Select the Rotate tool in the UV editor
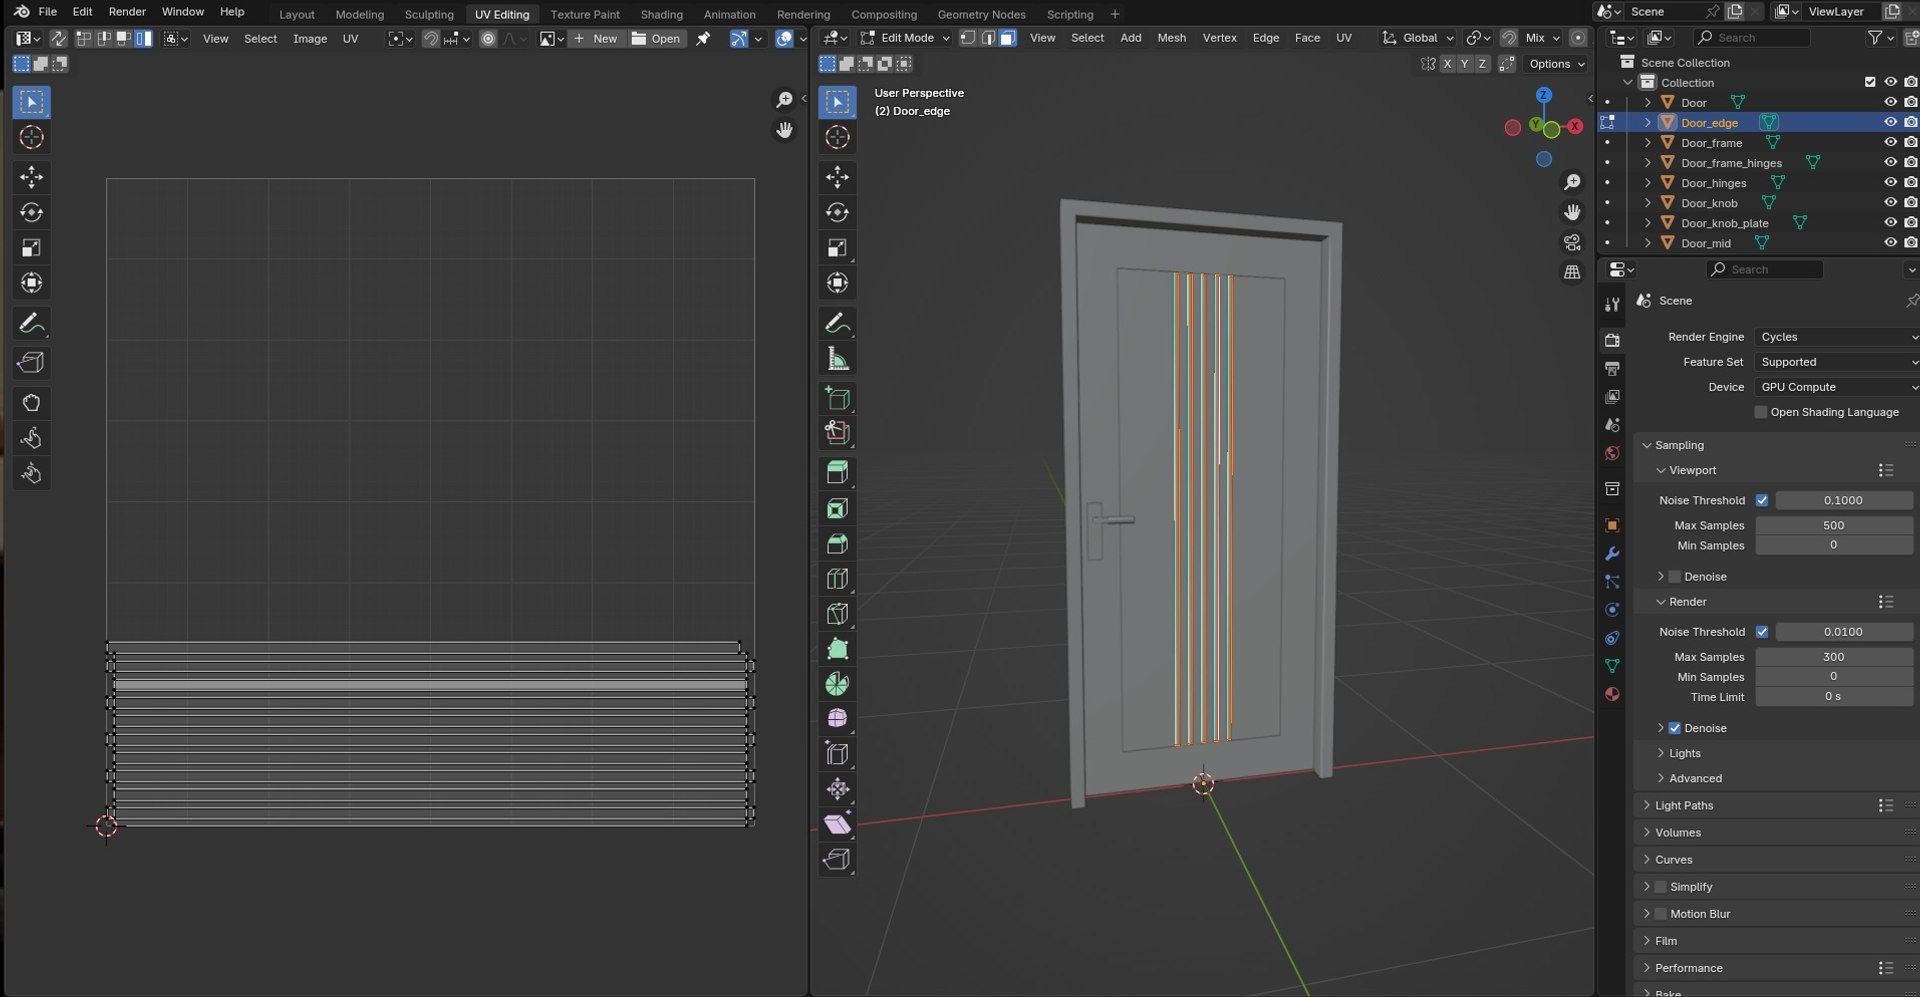The image size is (1920, 997). coord(31,212)
